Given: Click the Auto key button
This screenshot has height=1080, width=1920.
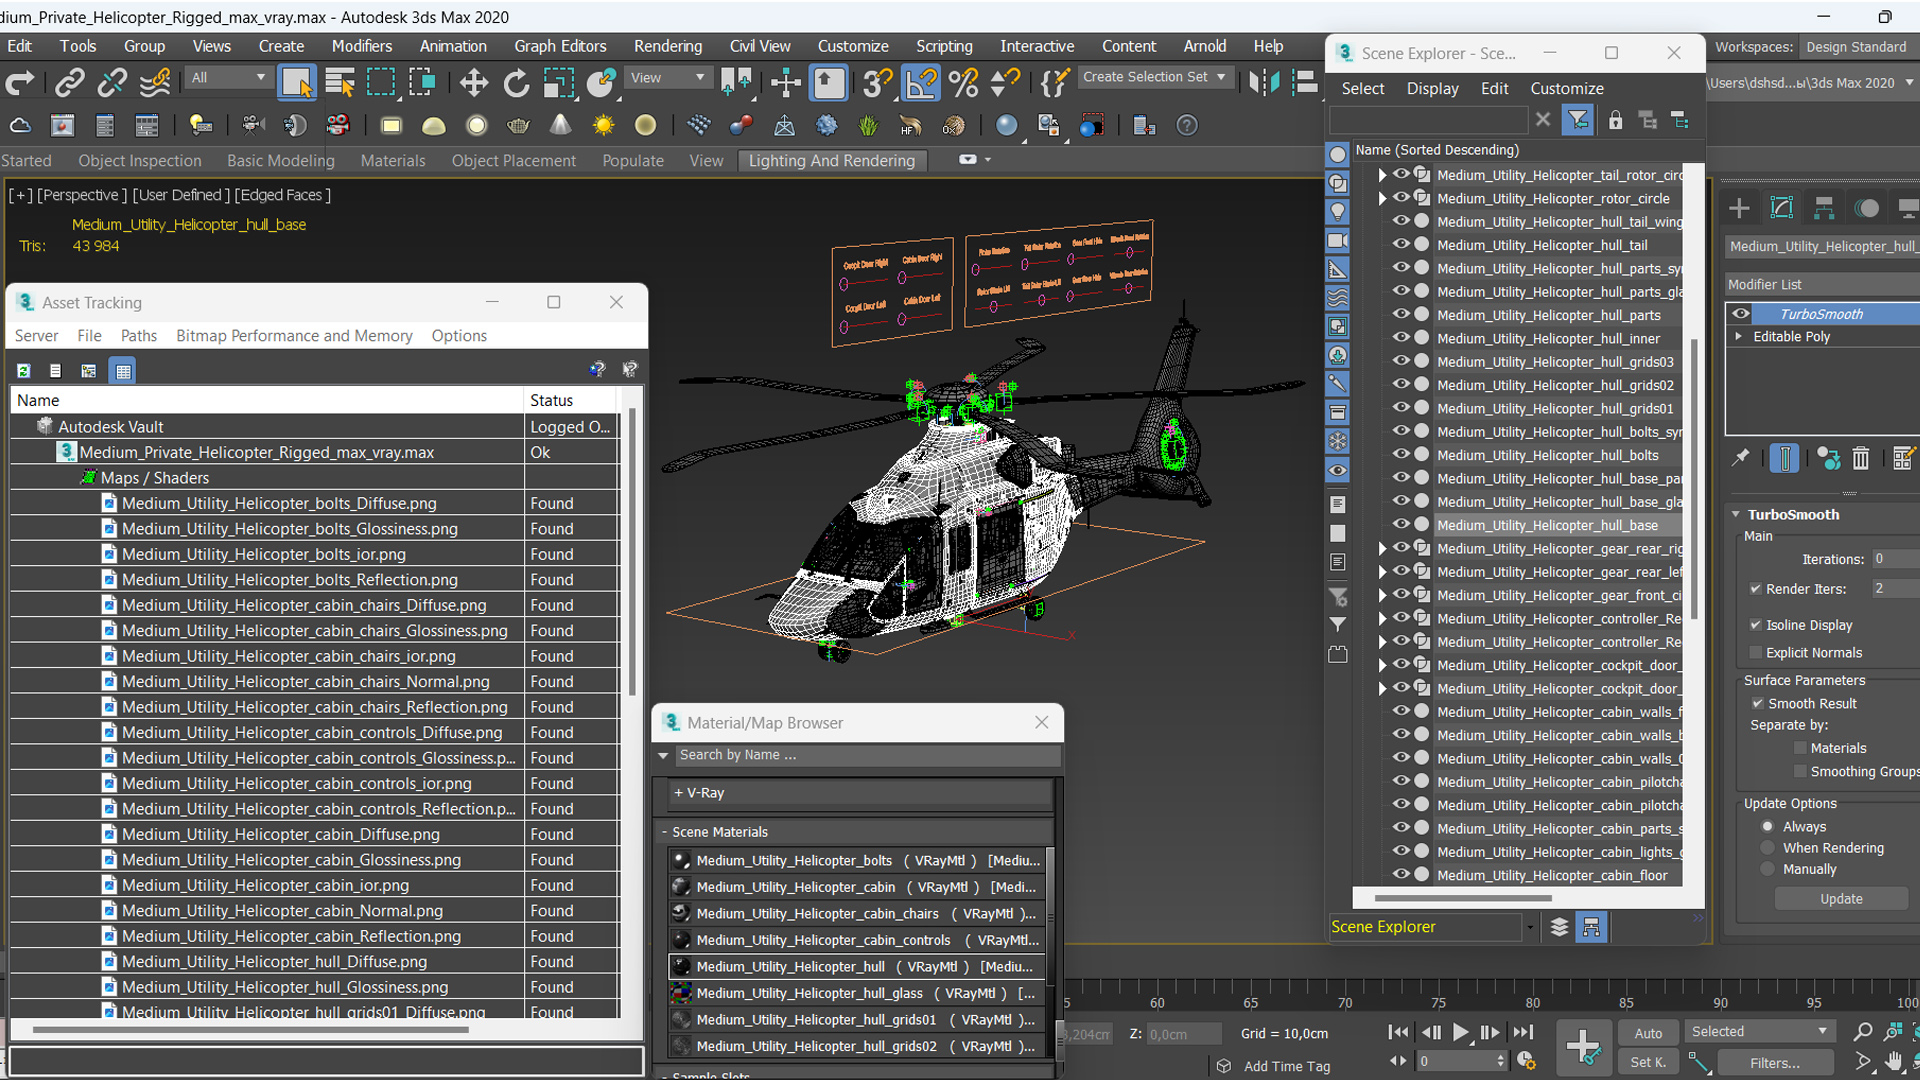Looking at the screenshot, I should click(x=1648, y=1033).
